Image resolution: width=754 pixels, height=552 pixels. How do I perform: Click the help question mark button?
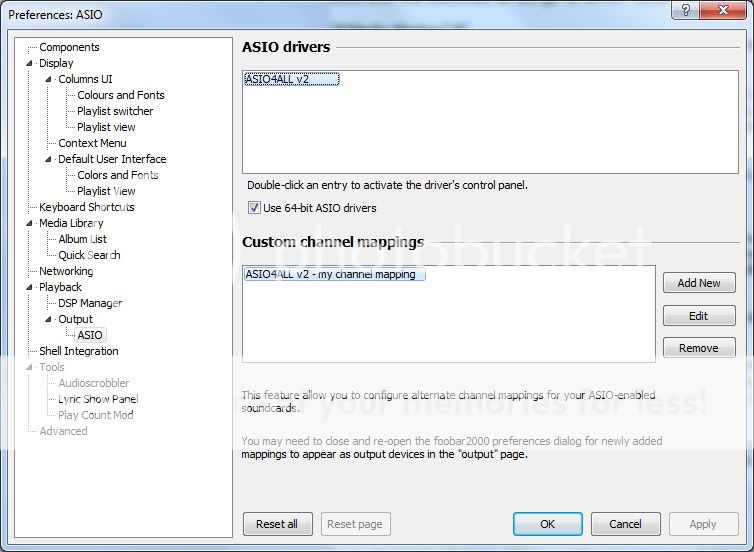tap(685, 10)
